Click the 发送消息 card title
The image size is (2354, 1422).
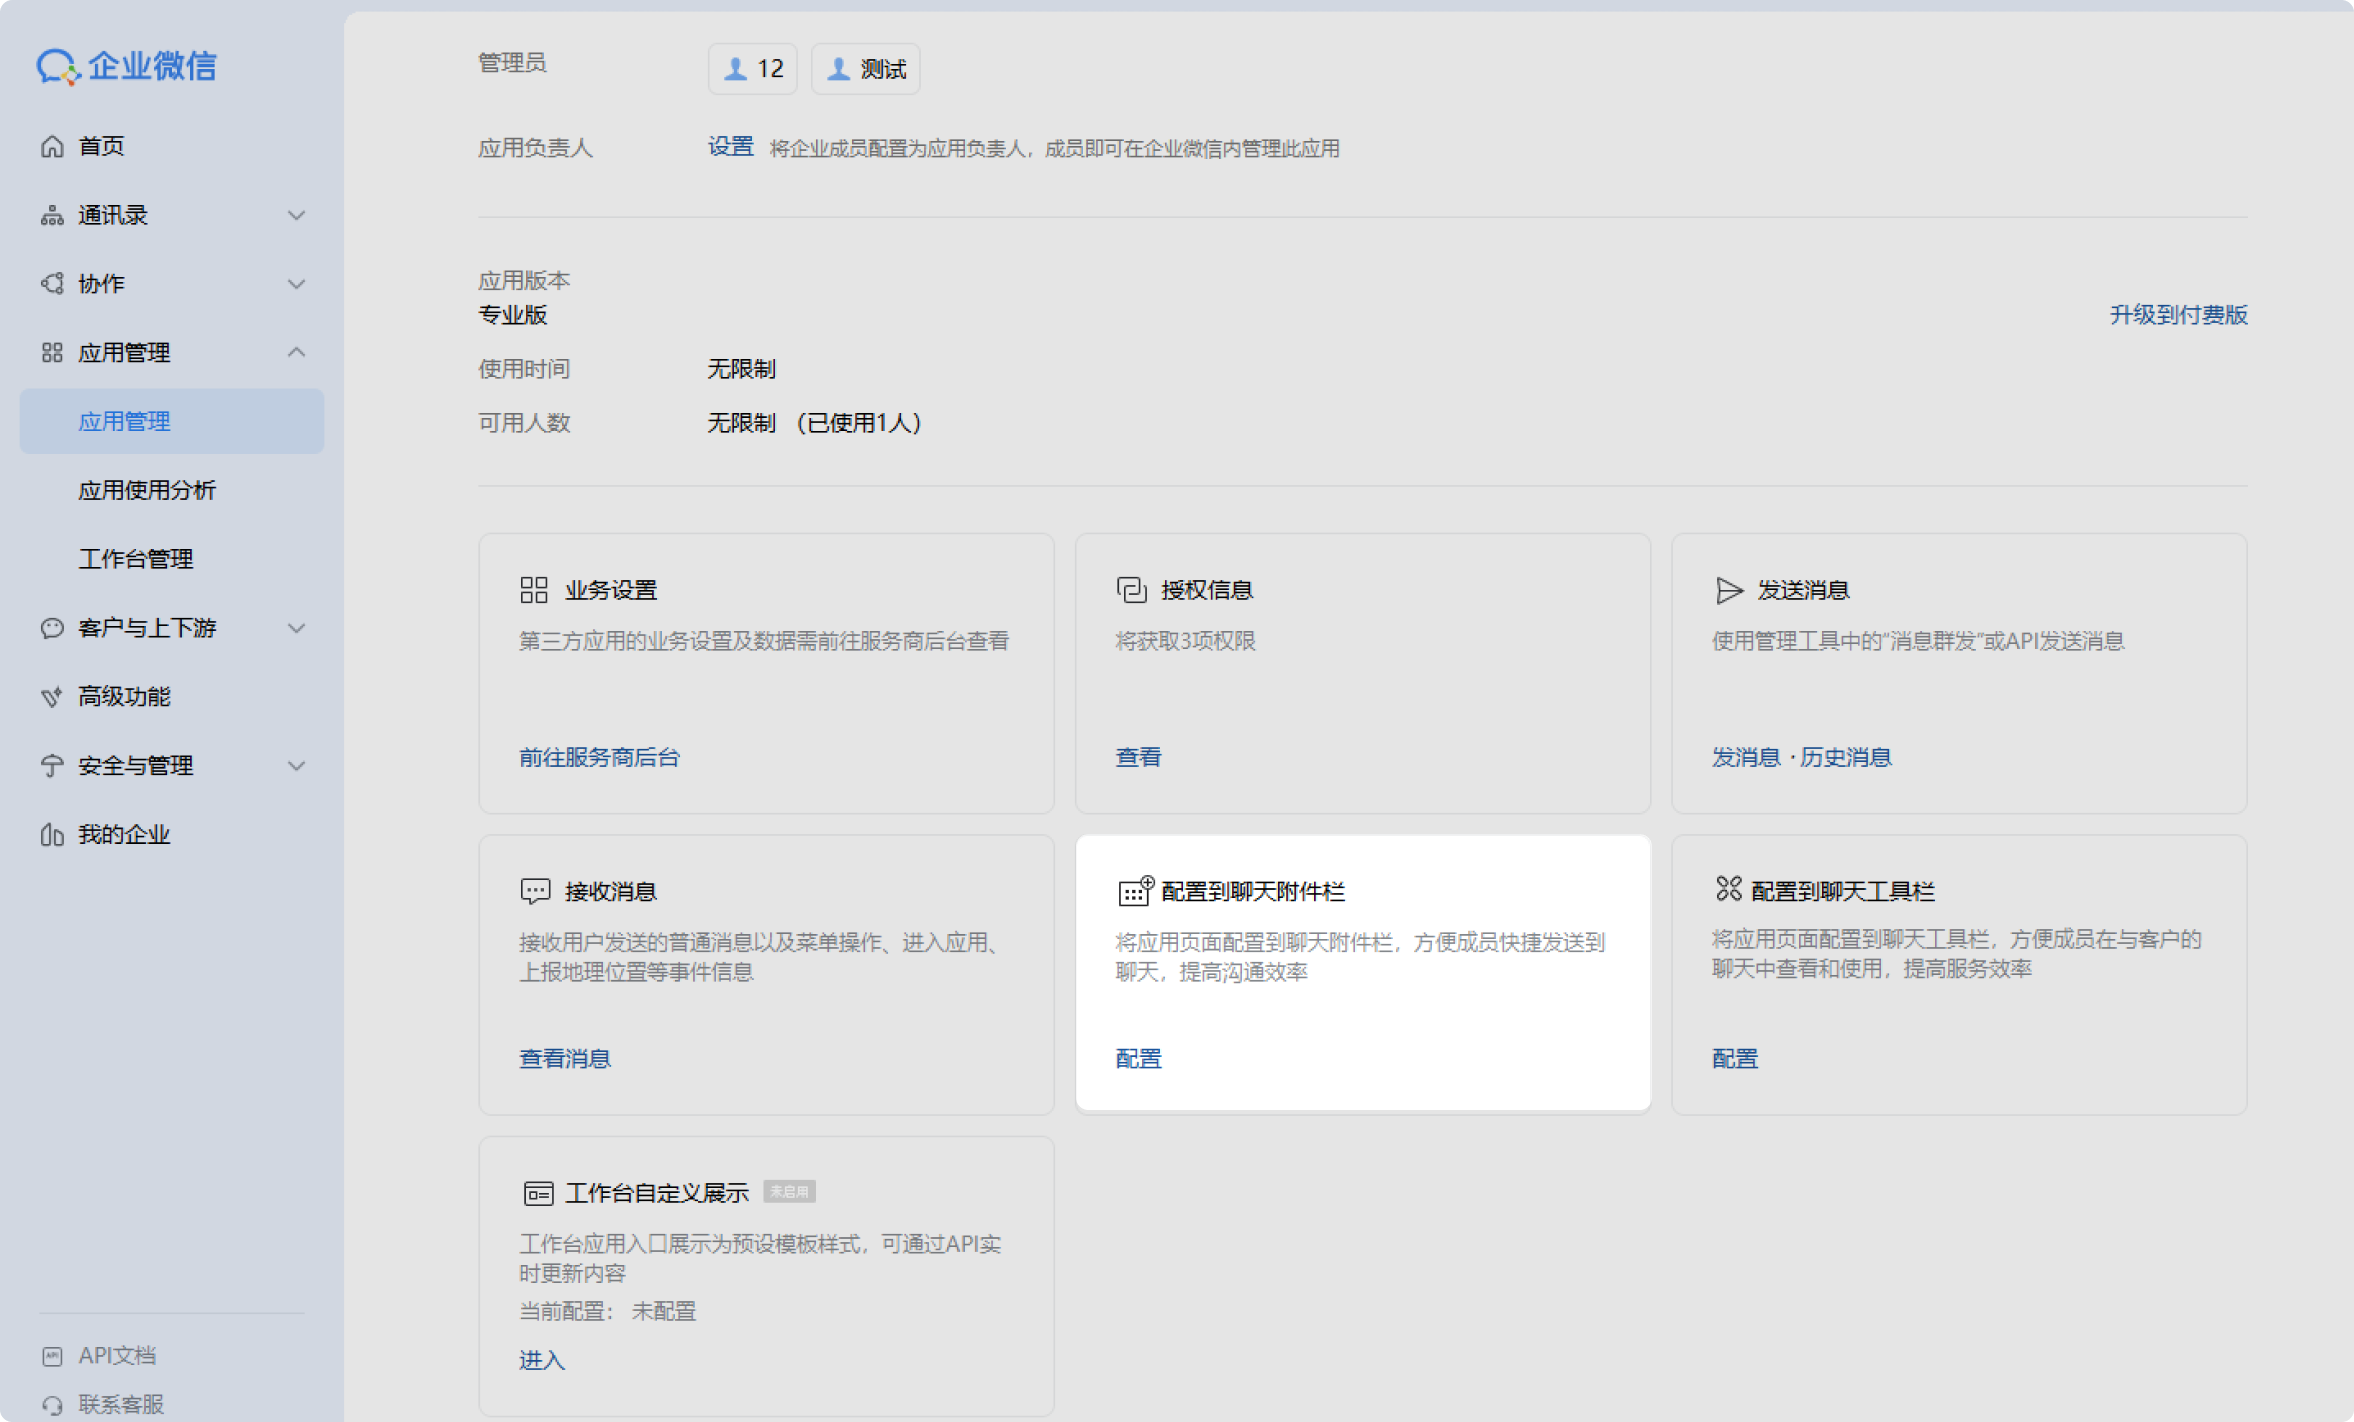(x=1804, y=590)
